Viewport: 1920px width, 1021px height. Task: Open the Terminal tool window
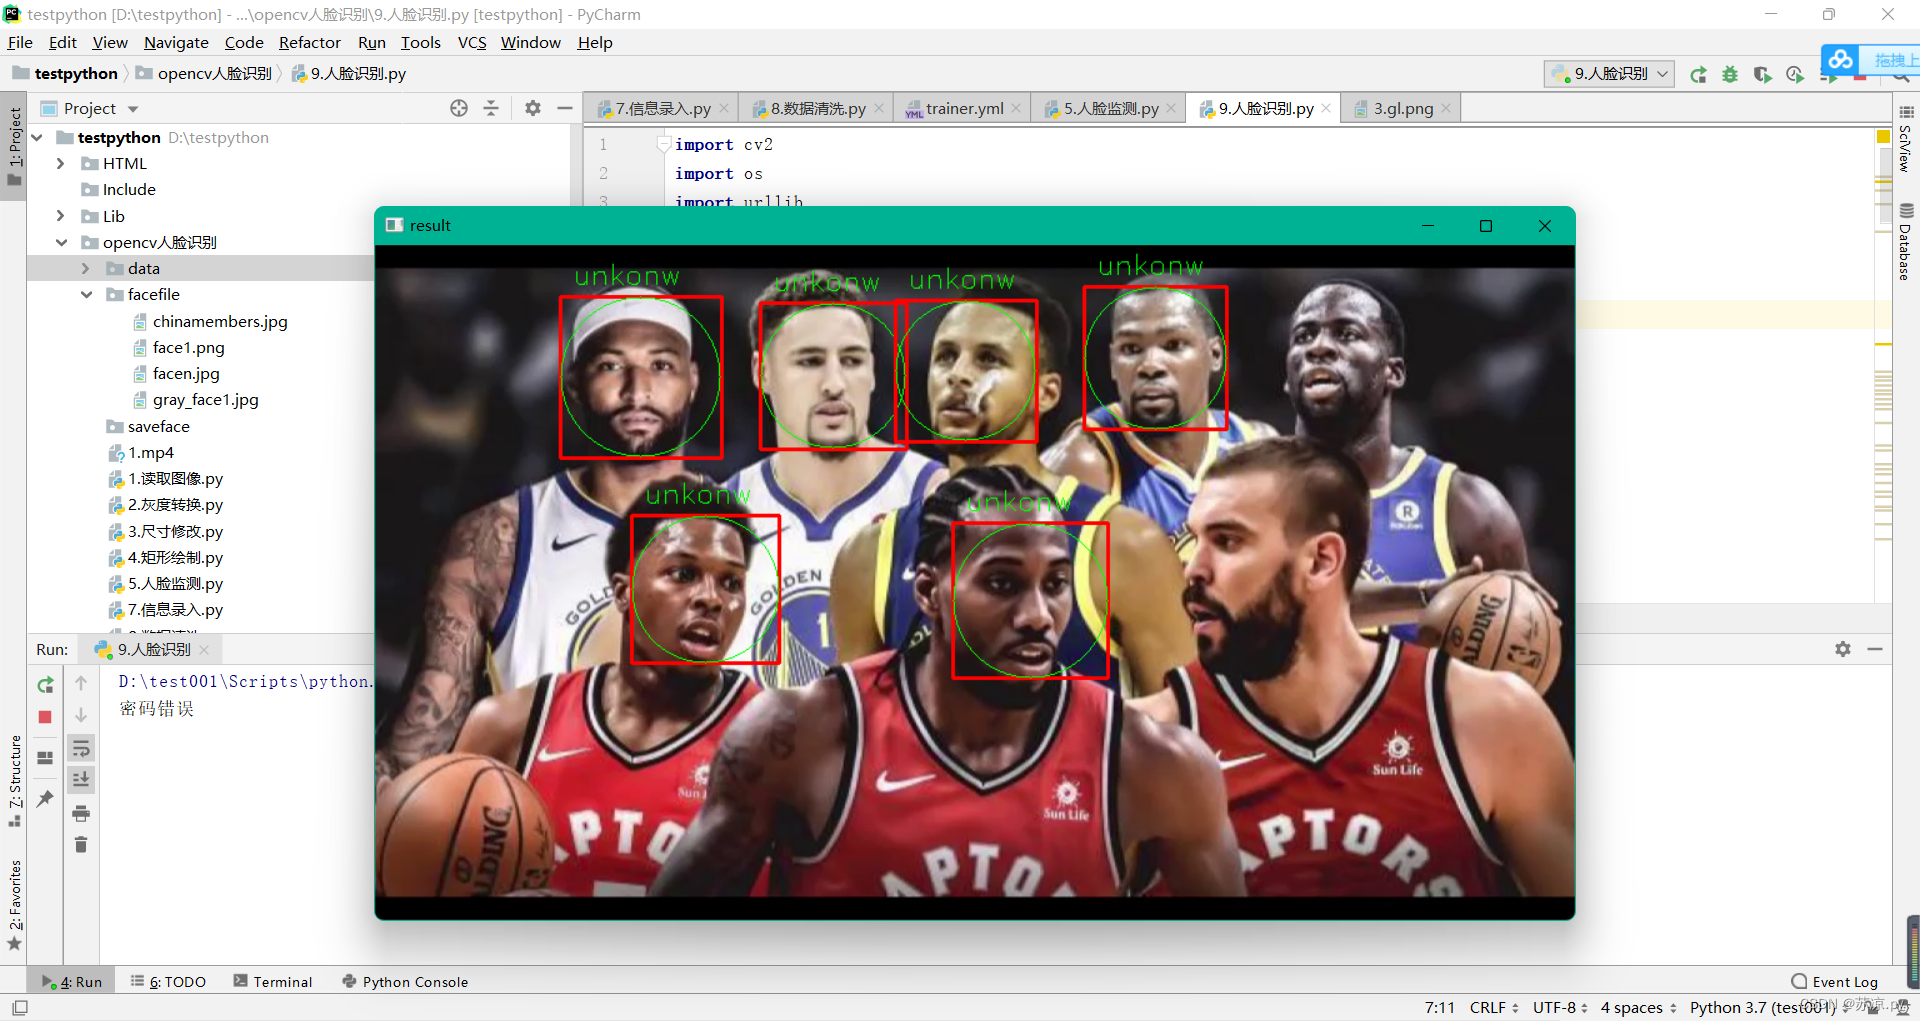click(273, 982)
